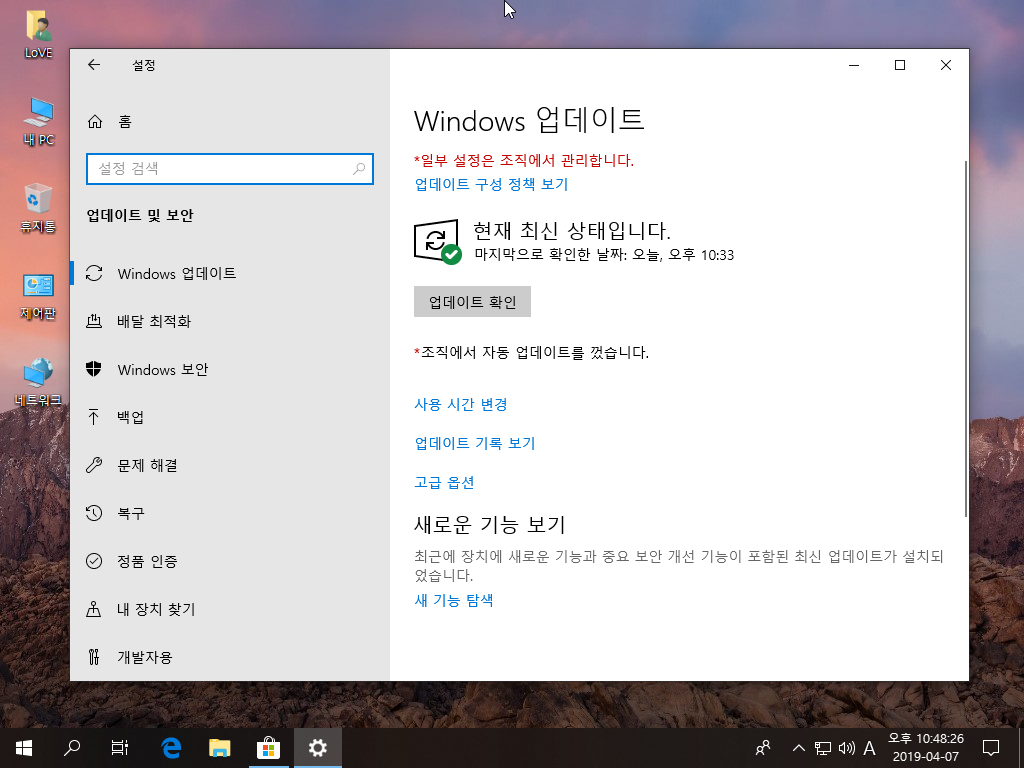Image resolution: width=1024 pixels, height=768 pixels.
Task: Select the 제어판 control panel desktop icon
Action: [38, 296]
